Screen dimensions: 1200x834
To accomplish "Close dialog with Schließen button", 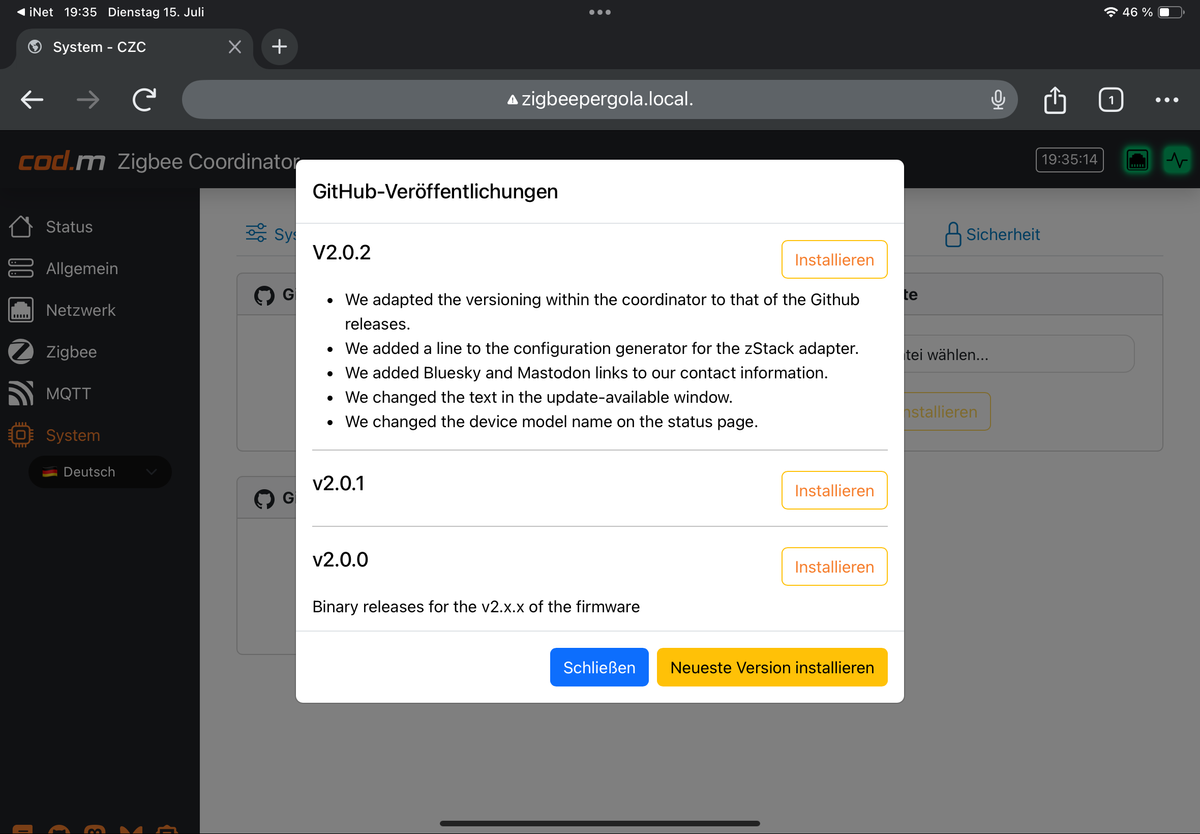I will 599,668.
